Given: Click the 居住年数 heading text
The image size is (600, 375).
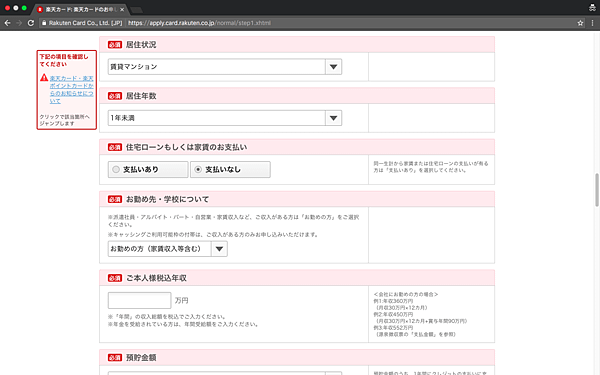Looking at the screenshot, I should click(x=141, y=96).
